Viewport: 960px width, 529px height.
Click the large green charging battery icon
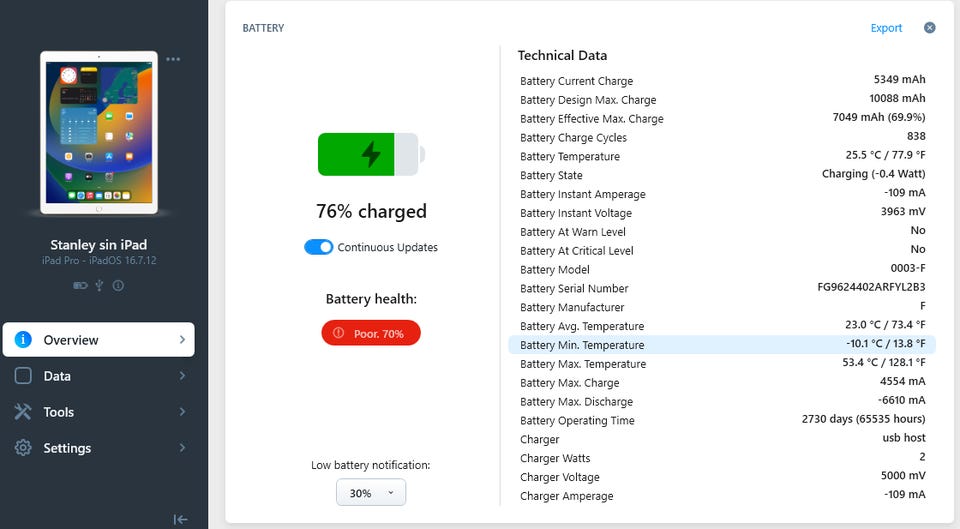pyautogui.click(x=371, y=154)
